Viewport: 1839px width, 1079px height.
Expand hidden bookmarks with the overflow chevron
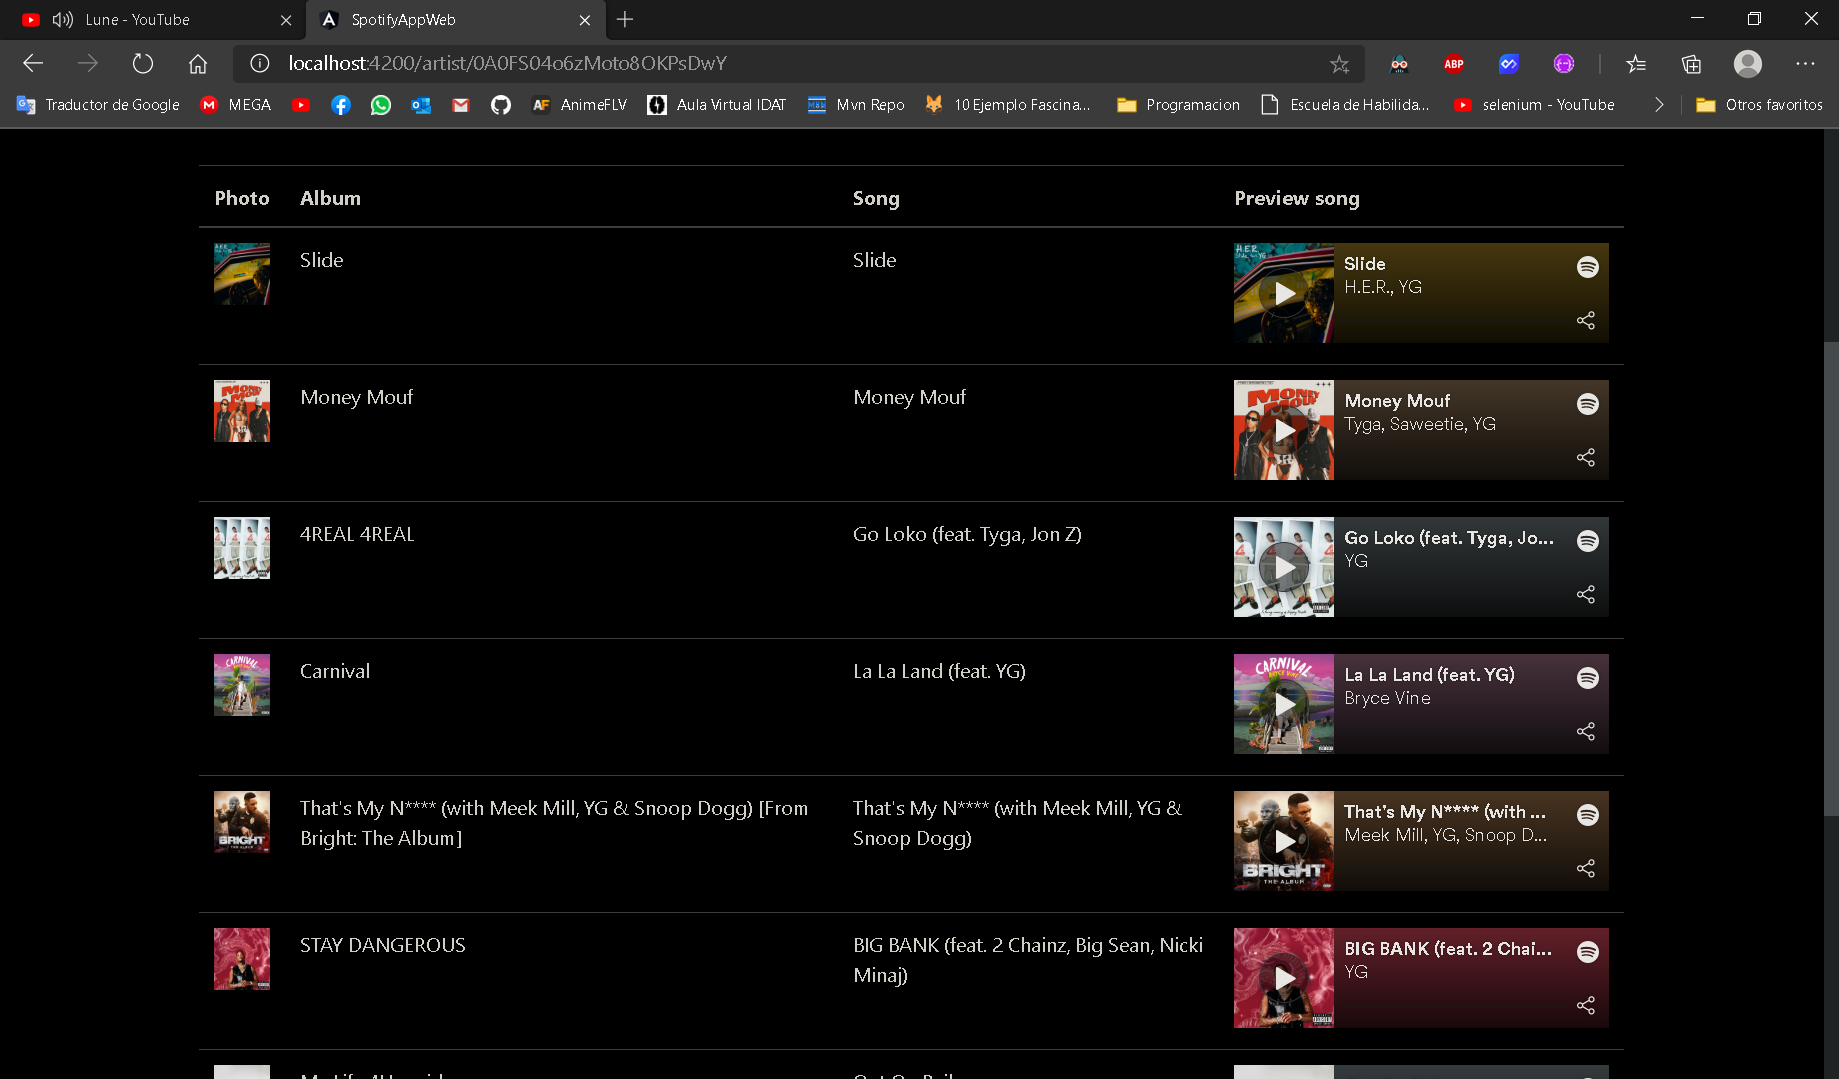(1659, 104)
